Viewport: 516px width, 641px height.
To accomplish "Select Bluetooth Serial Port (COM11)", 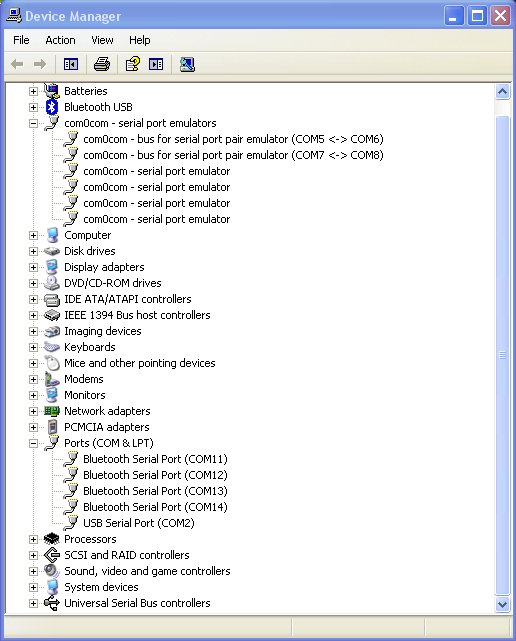I will coord(155,459).
